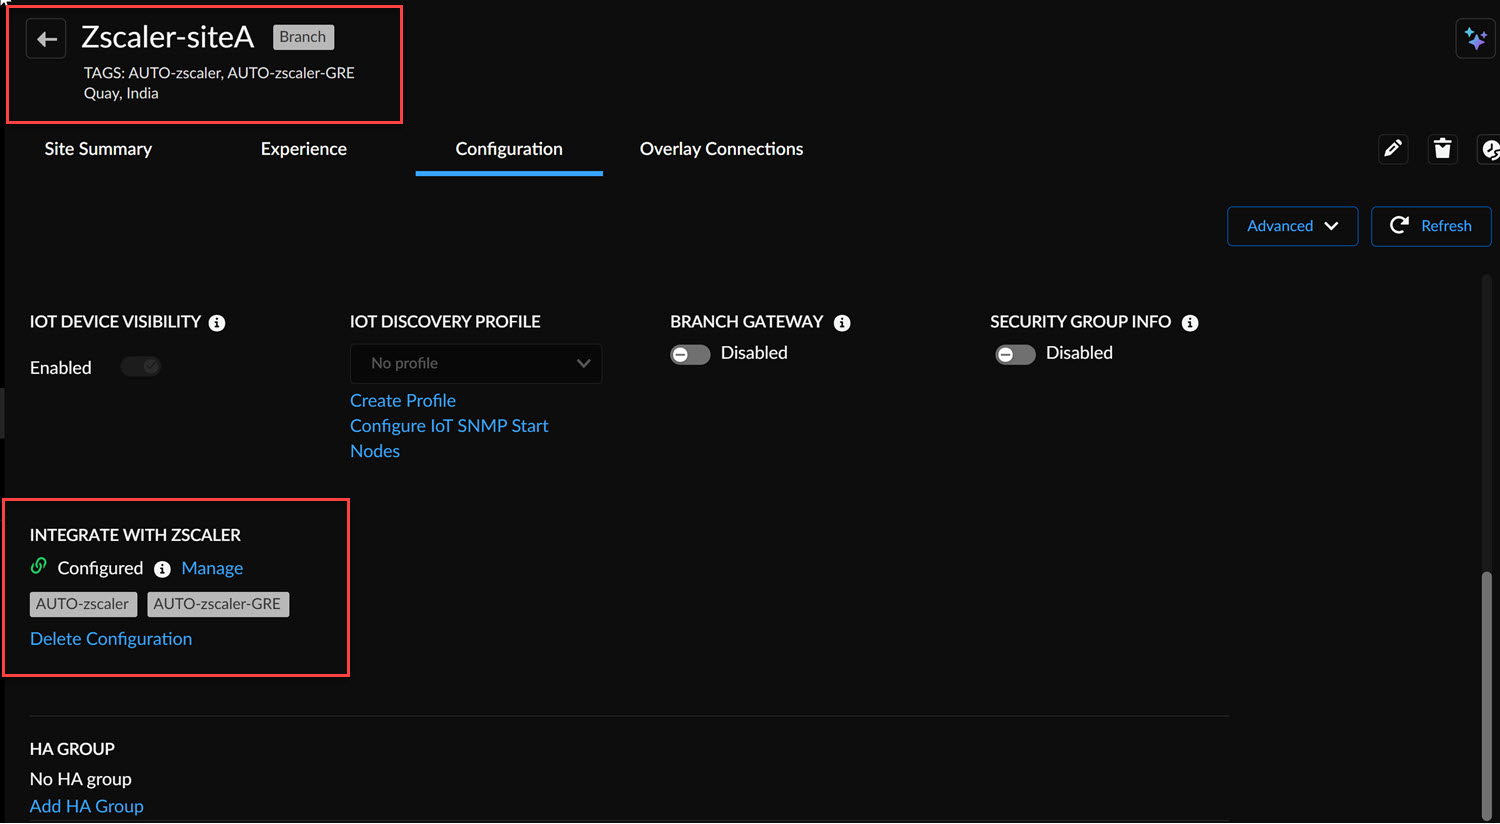
Task: Toggle the IoT Device Visibility switch
Action: tap(141, 367)
